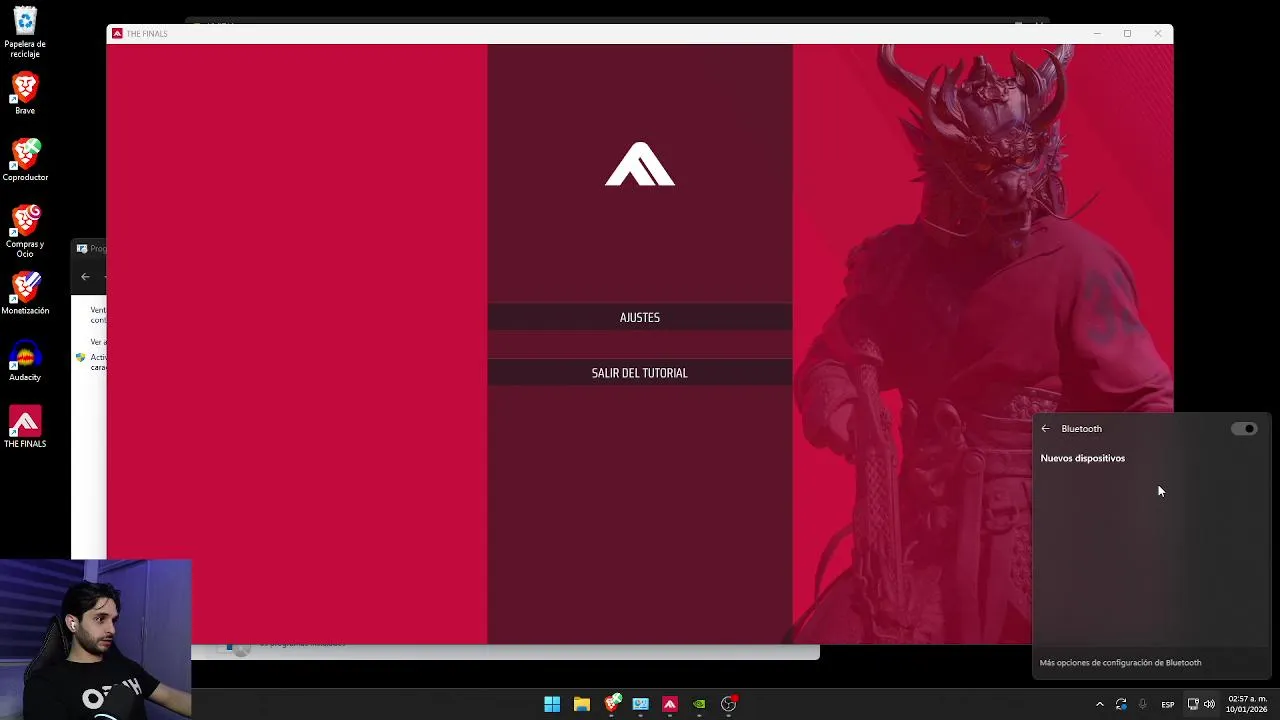The image size is (1280, 720).
Task: Switch the ESP input language indicator
Action: [1168, 705]
